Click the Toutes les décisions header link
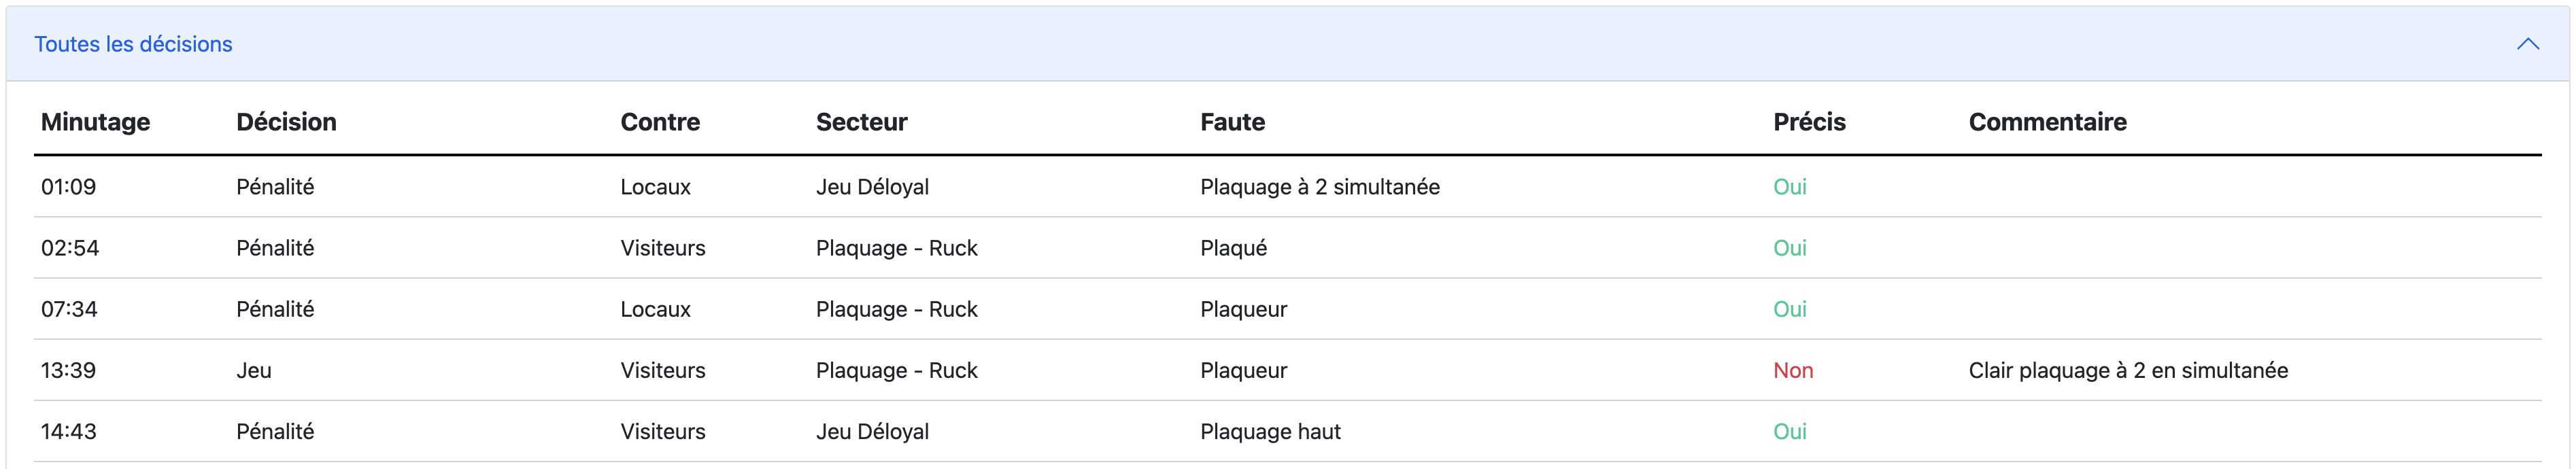The width and height of the screenshot is (2576, 469). (133, 44)
